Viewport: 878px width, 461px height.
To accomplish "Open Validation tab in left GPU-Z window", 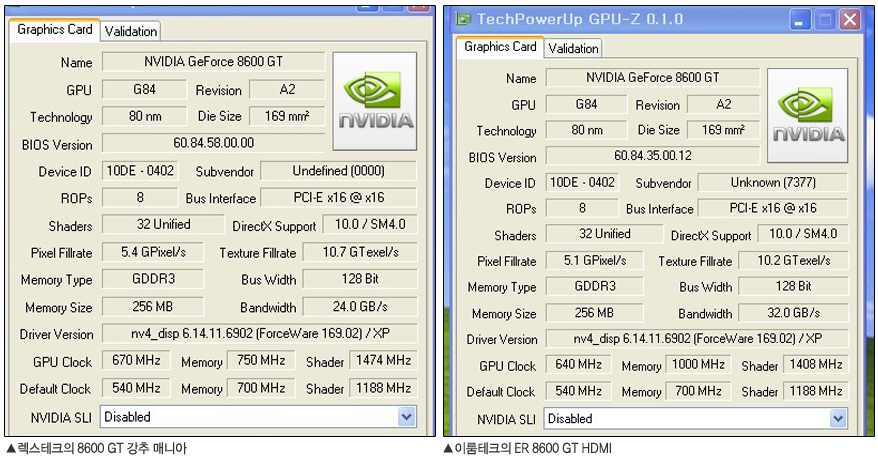I will [130, 31].
